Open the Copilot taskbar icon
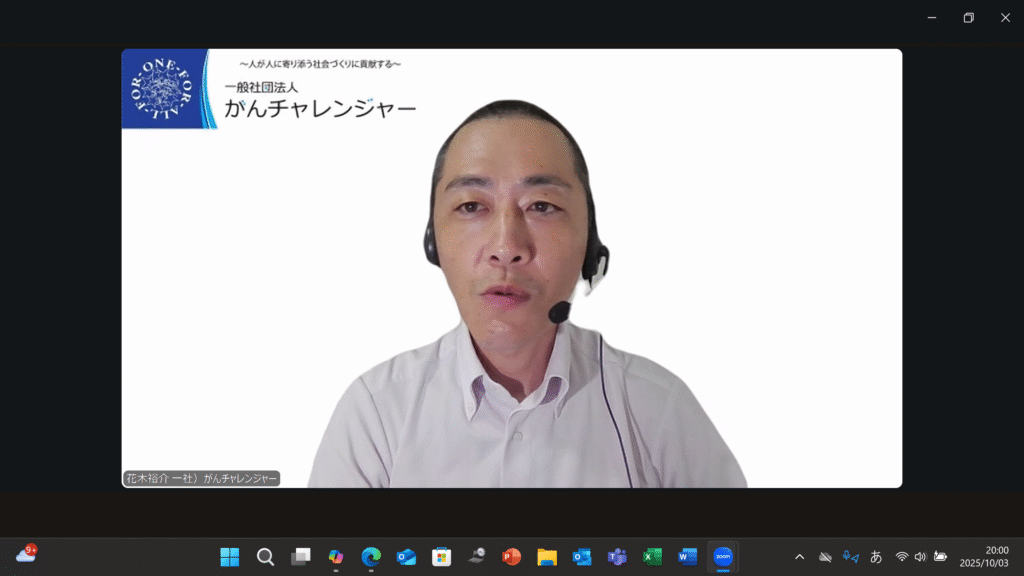The width and height of the screenshot is (1024, 576). click(x=336, y=557)
